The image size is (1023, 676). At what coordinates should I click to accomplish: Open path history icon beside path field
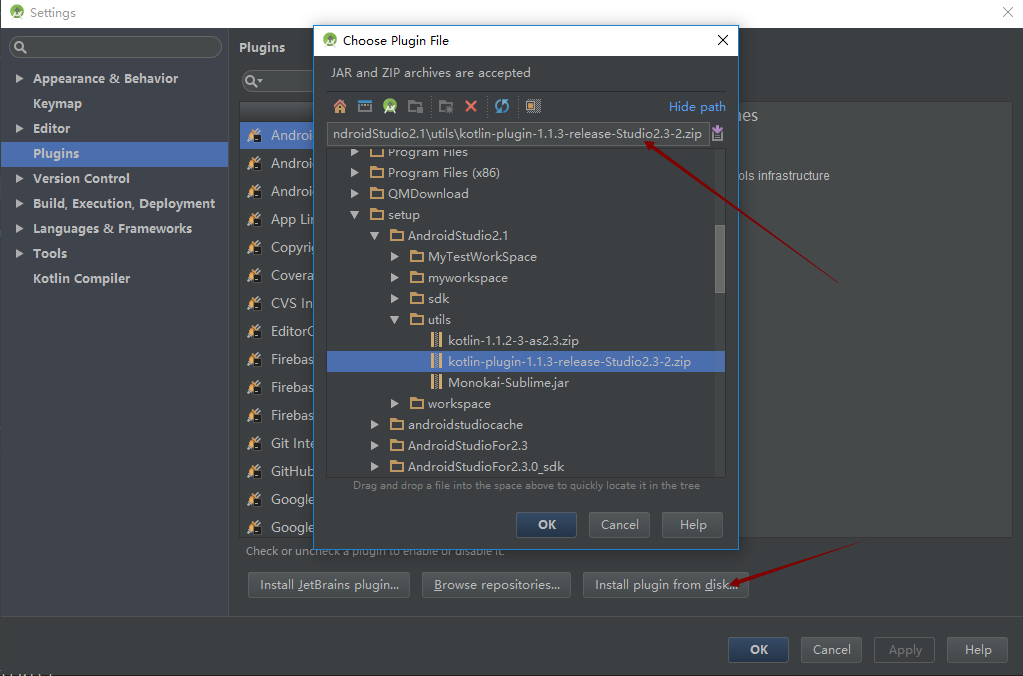click(x=718, y=134)
